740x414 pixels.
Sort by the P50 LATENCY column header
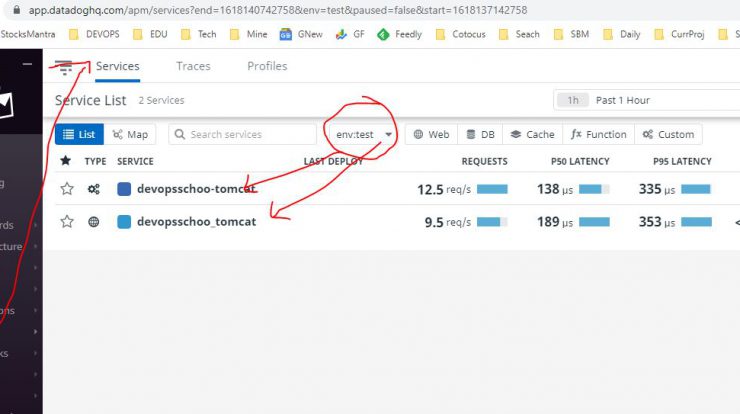(580, 161)
